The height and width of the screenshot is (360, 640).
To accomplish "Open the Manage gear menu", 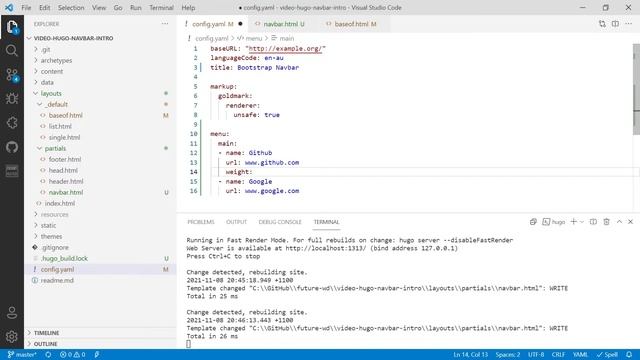I will click(x=12, y=336).
